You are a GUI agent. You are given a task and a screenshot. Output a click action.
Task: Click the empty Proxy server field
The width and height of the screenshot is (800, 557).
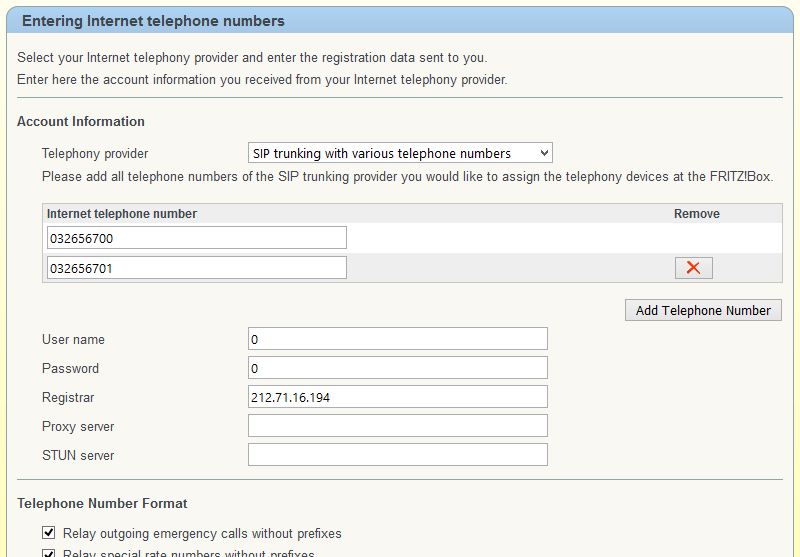[x=397, y=426]
